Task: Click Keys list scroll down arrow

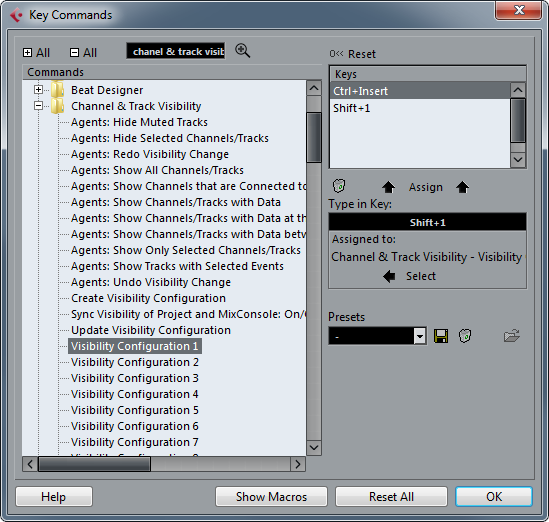Action: coord(518,160)
